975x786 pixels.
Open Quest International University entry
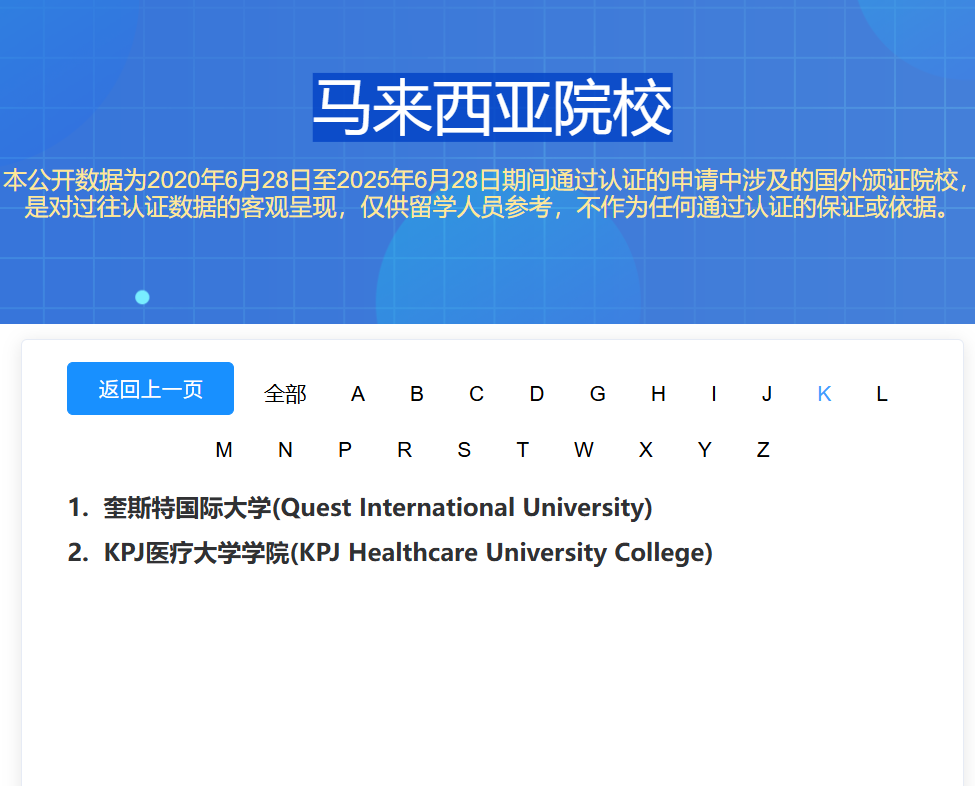pos(377,508)
